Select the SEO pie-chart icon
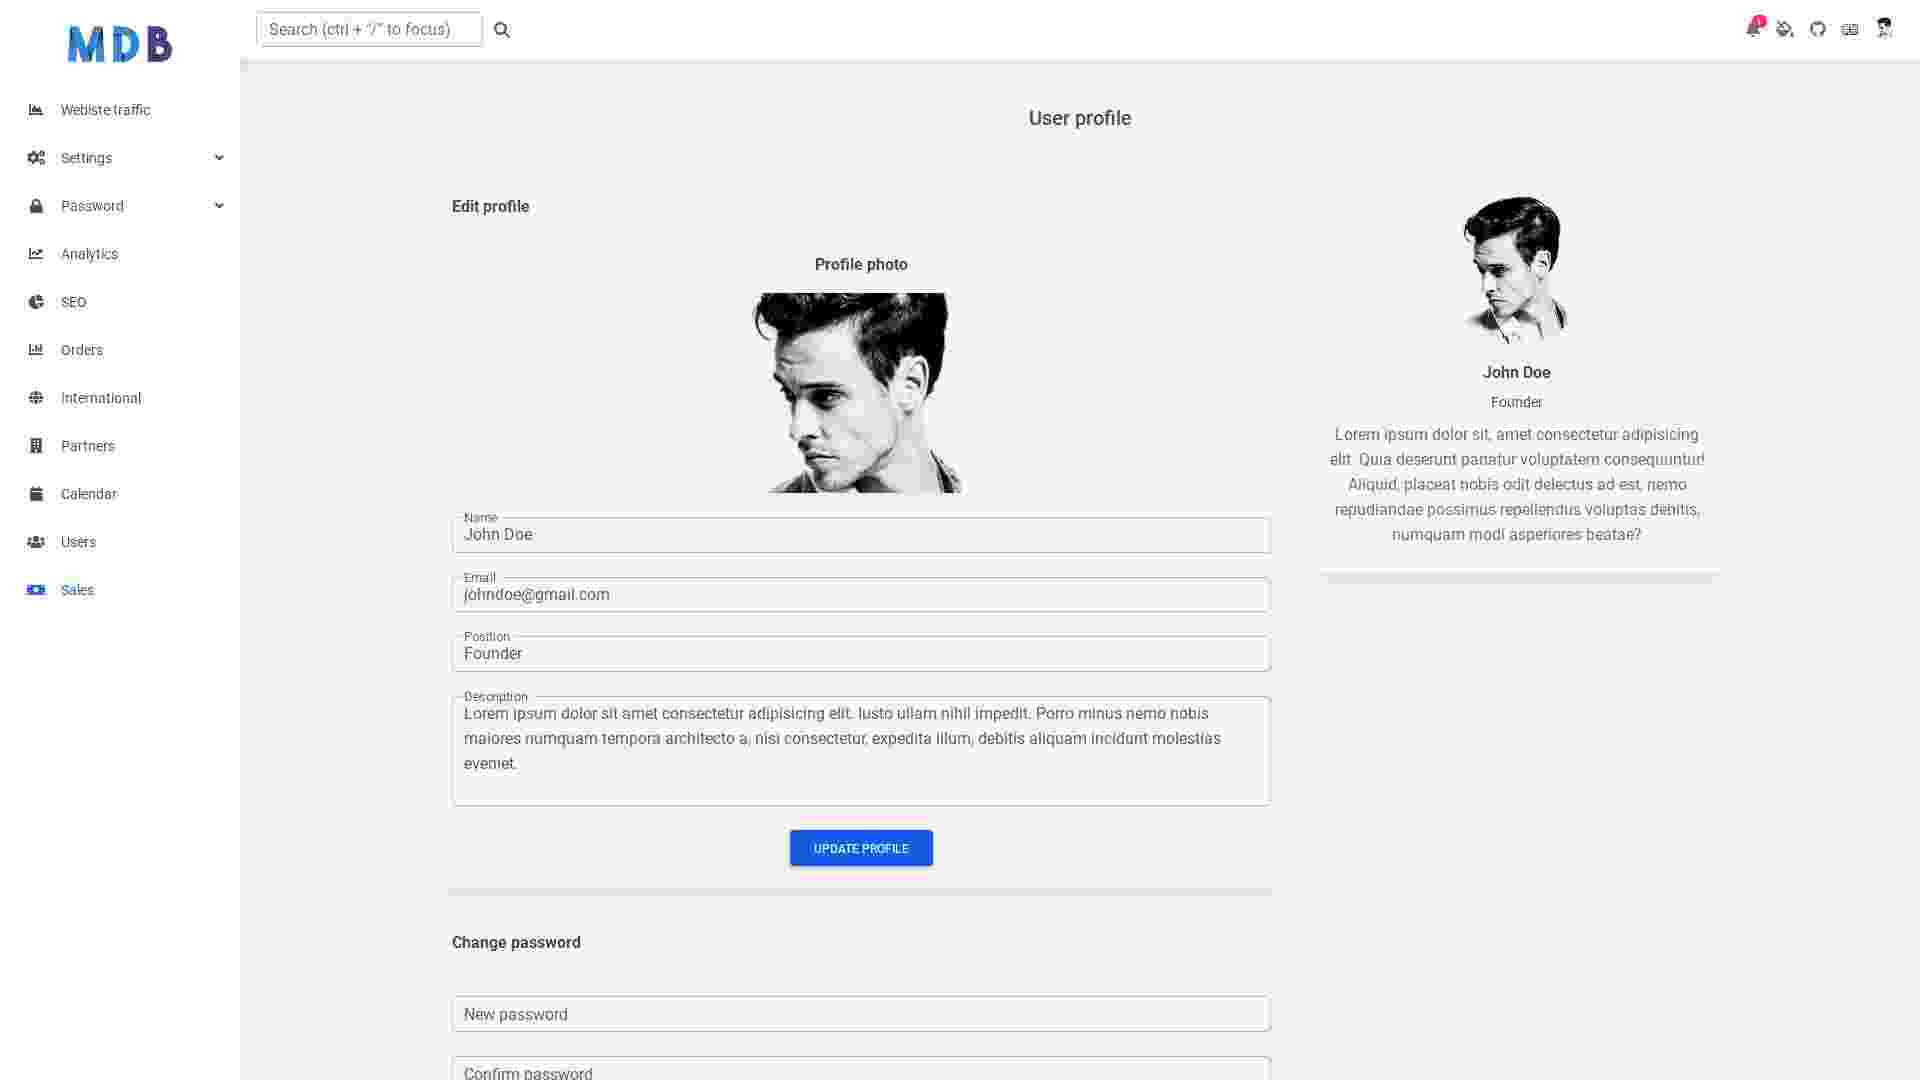This screenshot has width=1920, height=1080. click(x=36, y=301)
